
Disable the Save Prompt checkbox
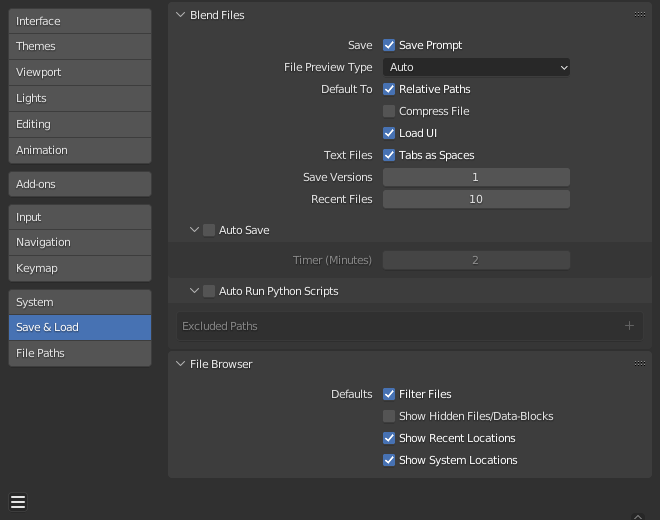389,45
